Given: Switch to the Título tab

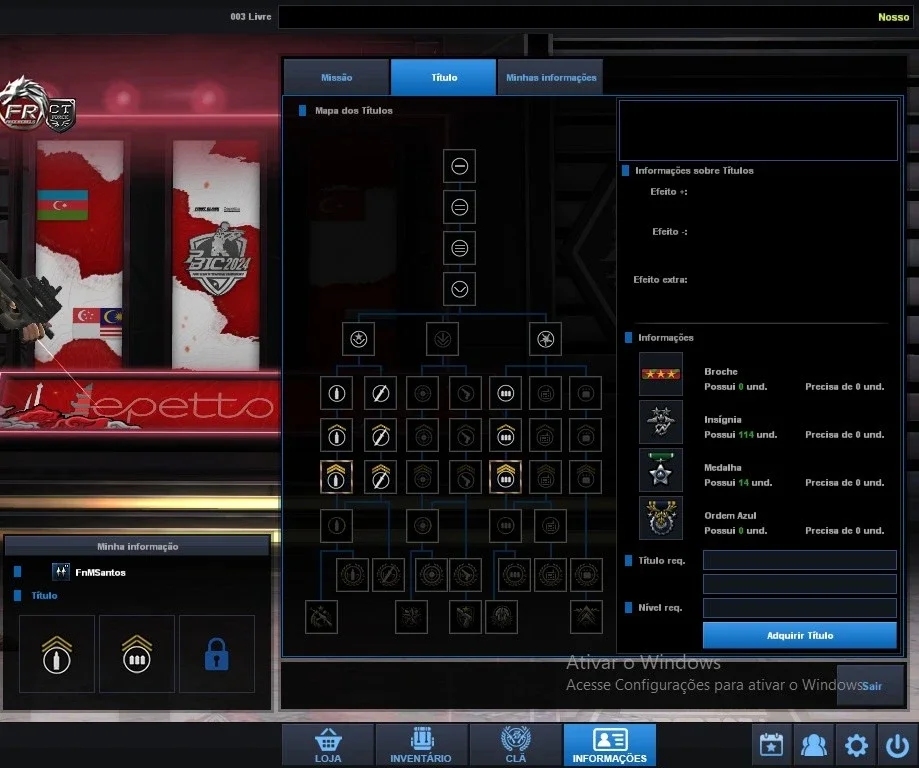Looking at the screenshot, I should [444, 77].
